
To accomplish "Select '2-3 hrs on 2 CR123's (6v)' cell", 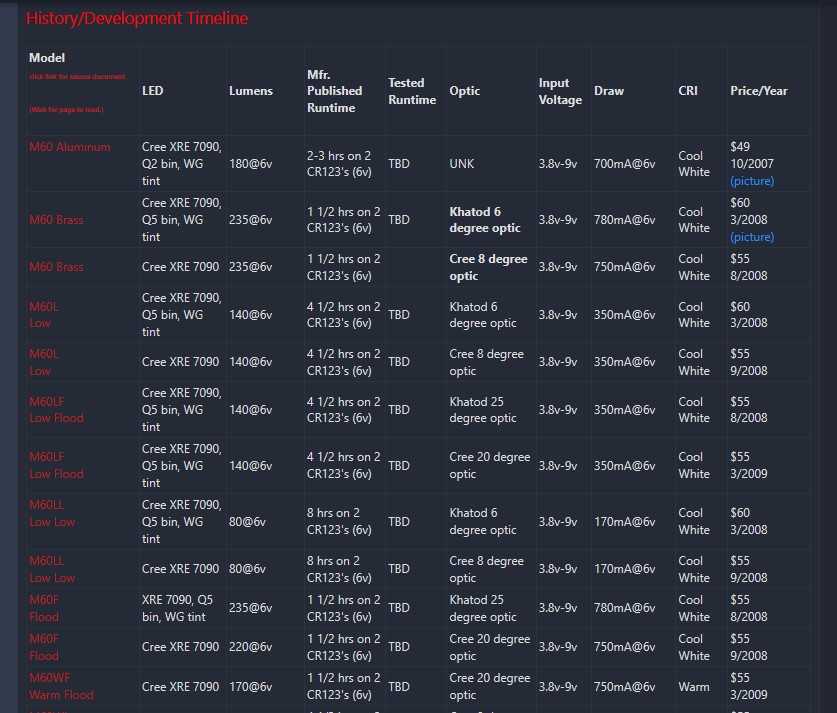I will tap(339, 164).
